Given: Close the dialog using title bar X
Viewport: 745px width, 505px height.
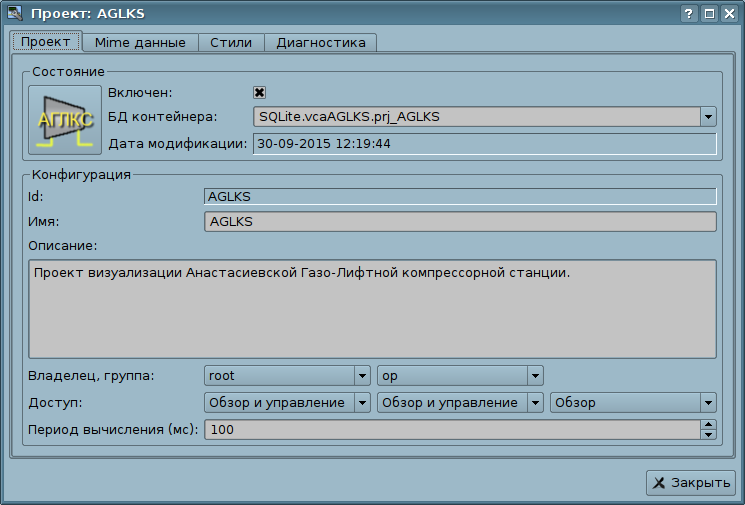Looking at the screenshot, I should (729, 14).
